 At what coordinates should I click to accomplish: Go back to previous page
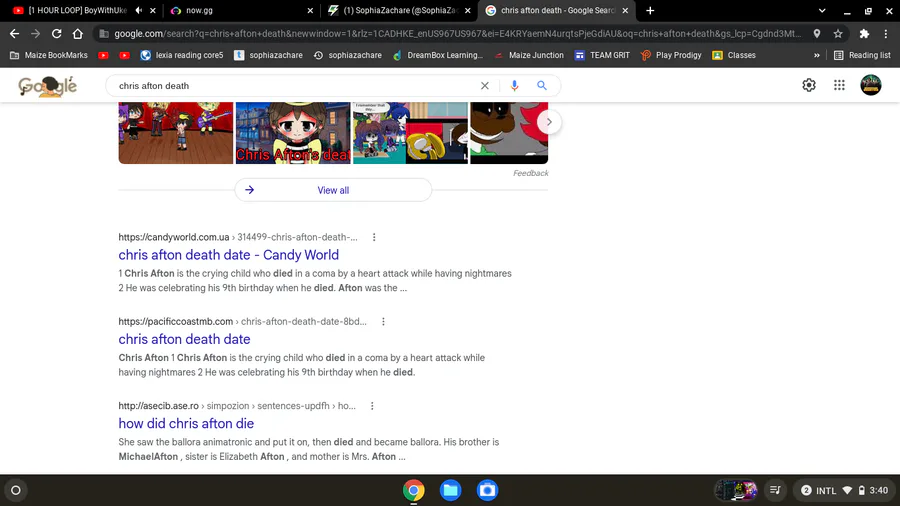coord(14,34)
